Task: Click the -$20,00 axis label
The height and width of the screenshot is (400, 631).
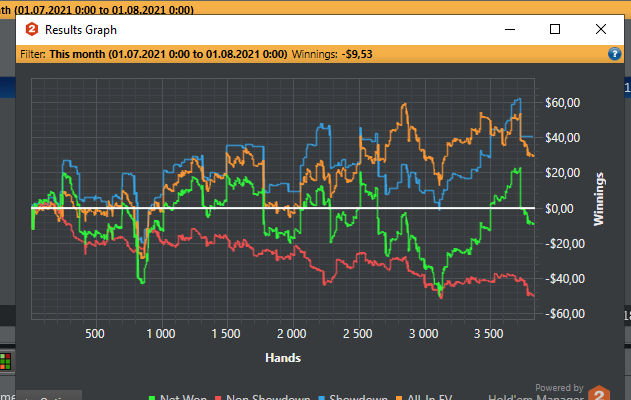Action: click(x=565, y=243)
